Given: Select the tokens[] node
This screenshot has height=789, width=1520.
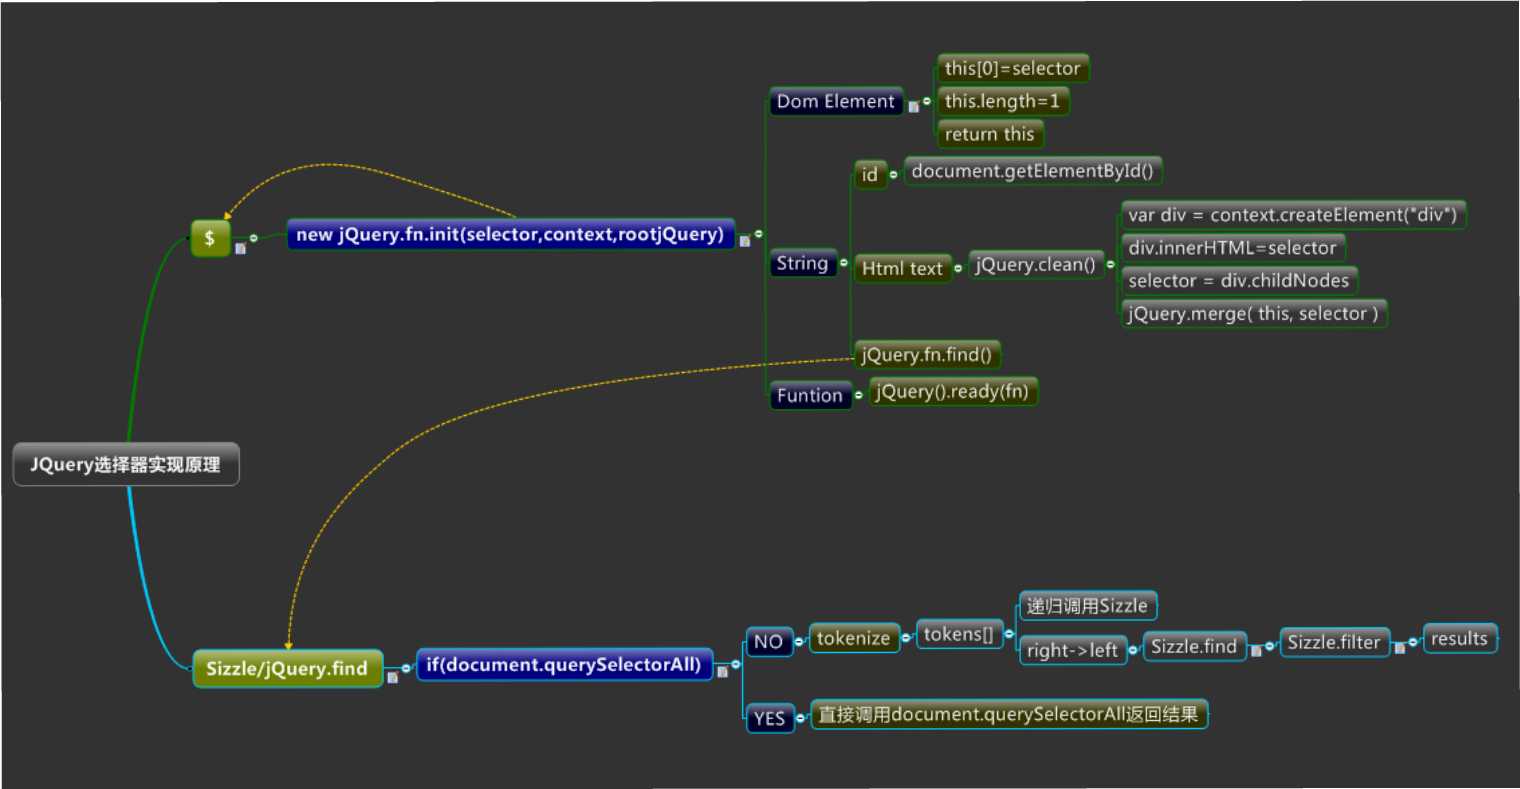Looking at the screenshot, I should pos(959,634).
